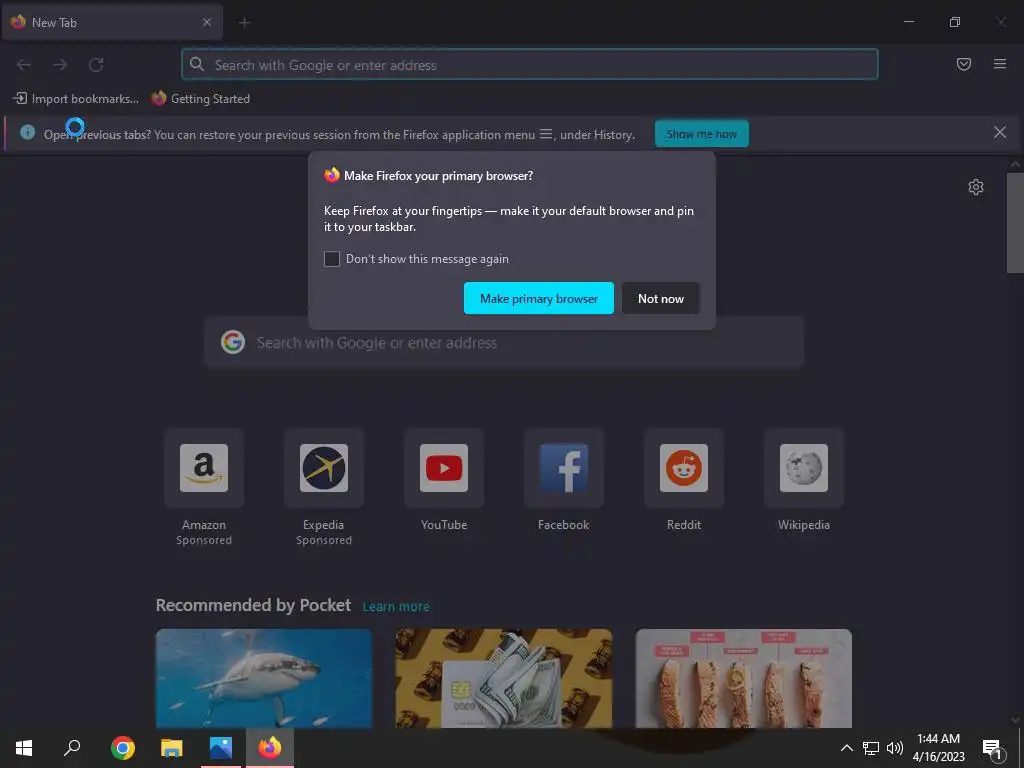Open the Firefox application menu hamburger icon
This screenshot has width=1024, height=768.
pyautogui.click(x=999, y=64)
